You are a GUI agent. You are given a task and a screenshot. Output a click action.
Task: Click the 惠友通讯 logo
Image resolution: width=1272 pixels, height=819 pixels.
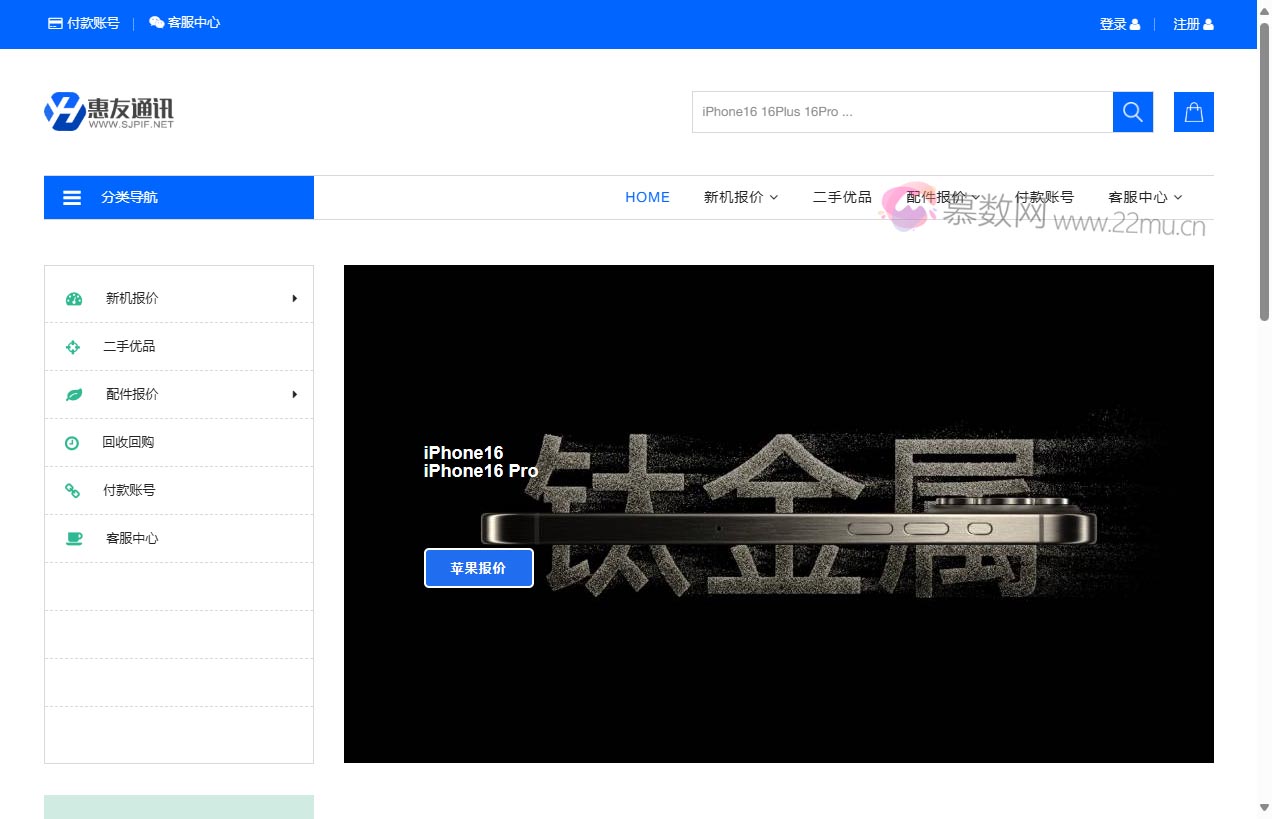tap(108, 111)
